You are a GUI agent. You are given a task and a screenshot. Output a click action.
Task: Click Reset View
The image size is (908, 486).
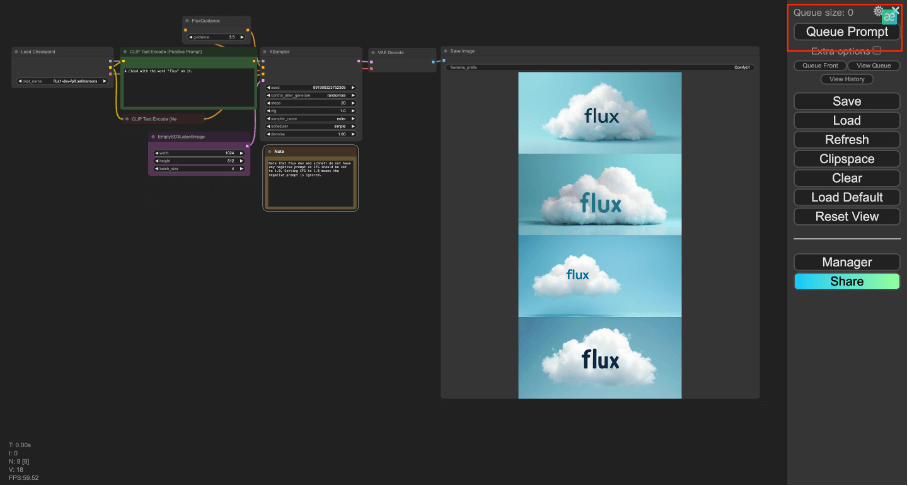click(x=847, y=217)
